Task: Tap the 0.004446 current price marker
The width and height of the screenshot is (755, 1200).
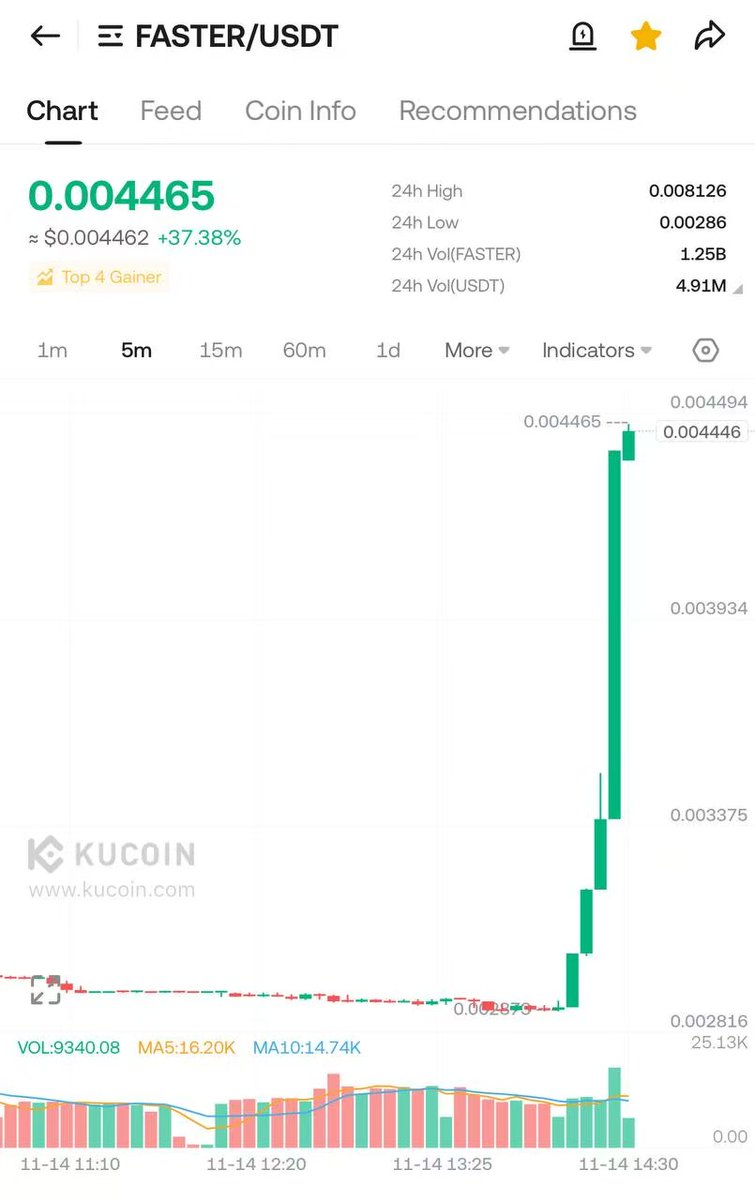Action: [x=703, y=432]
